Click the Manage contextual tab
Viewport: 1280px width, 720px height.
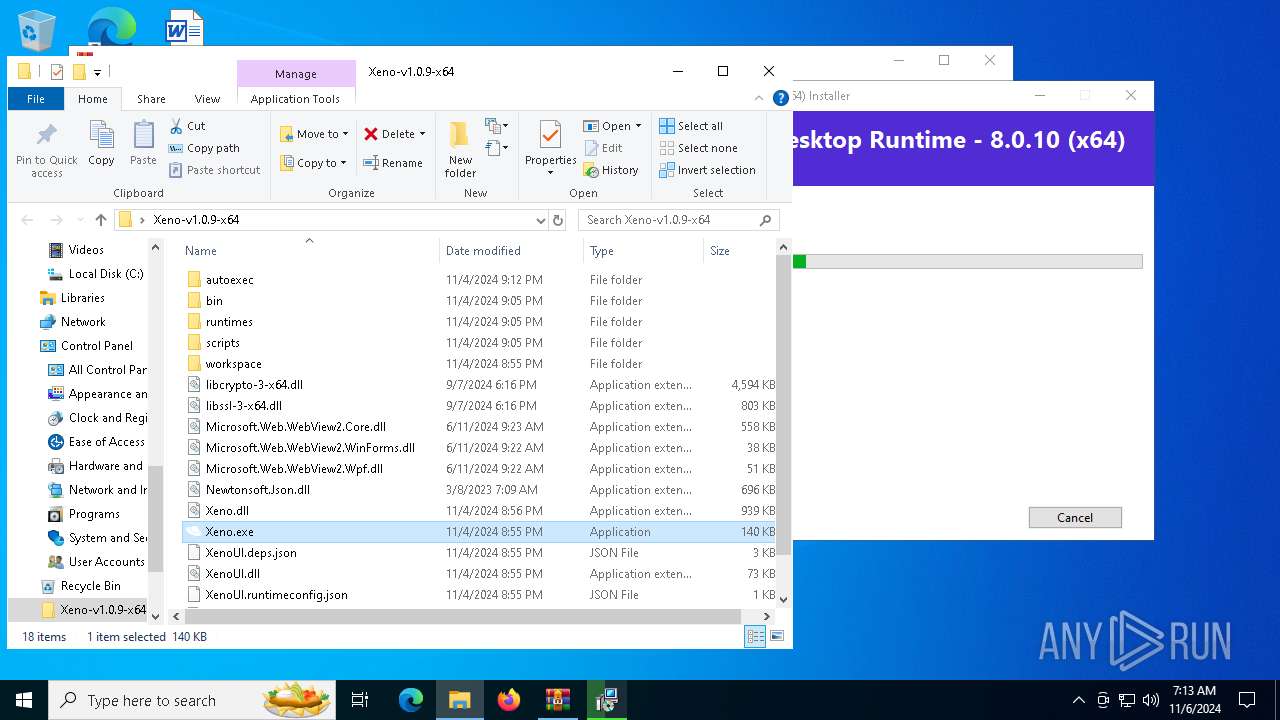point(296,74)
